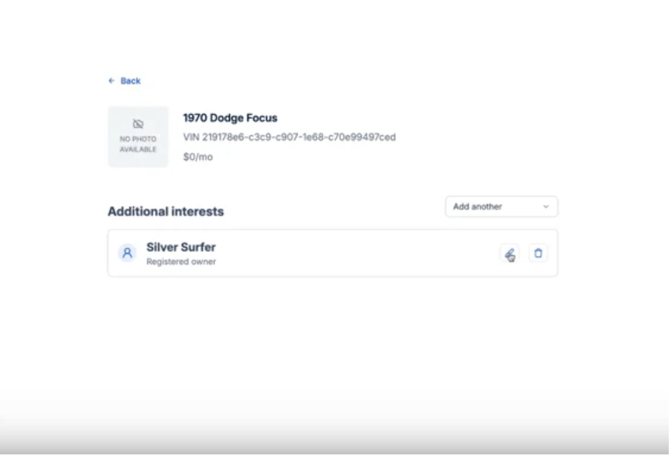Edit the Silver Surfer interest with pencil icon
Image resolution: width=670 pixels, height=455 pixels.
[509, 254]
